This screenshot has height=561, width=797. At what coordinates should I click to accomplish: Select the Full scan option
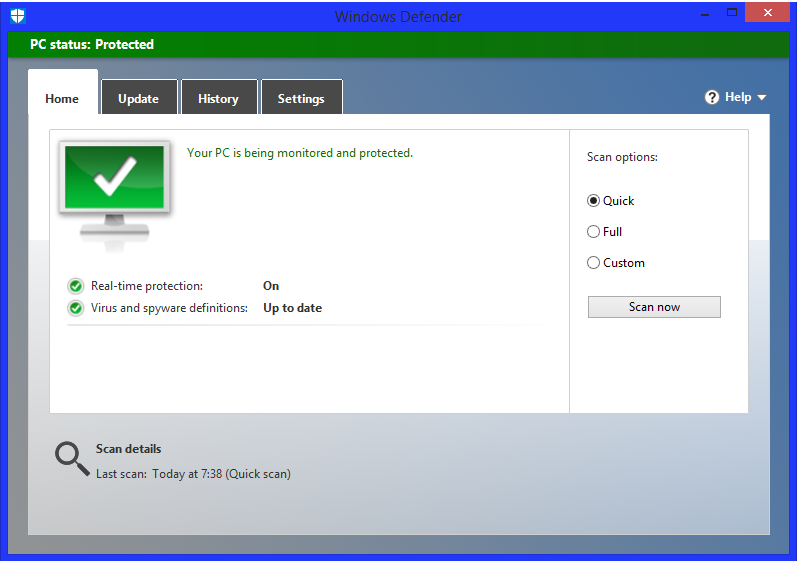[594, 232]
